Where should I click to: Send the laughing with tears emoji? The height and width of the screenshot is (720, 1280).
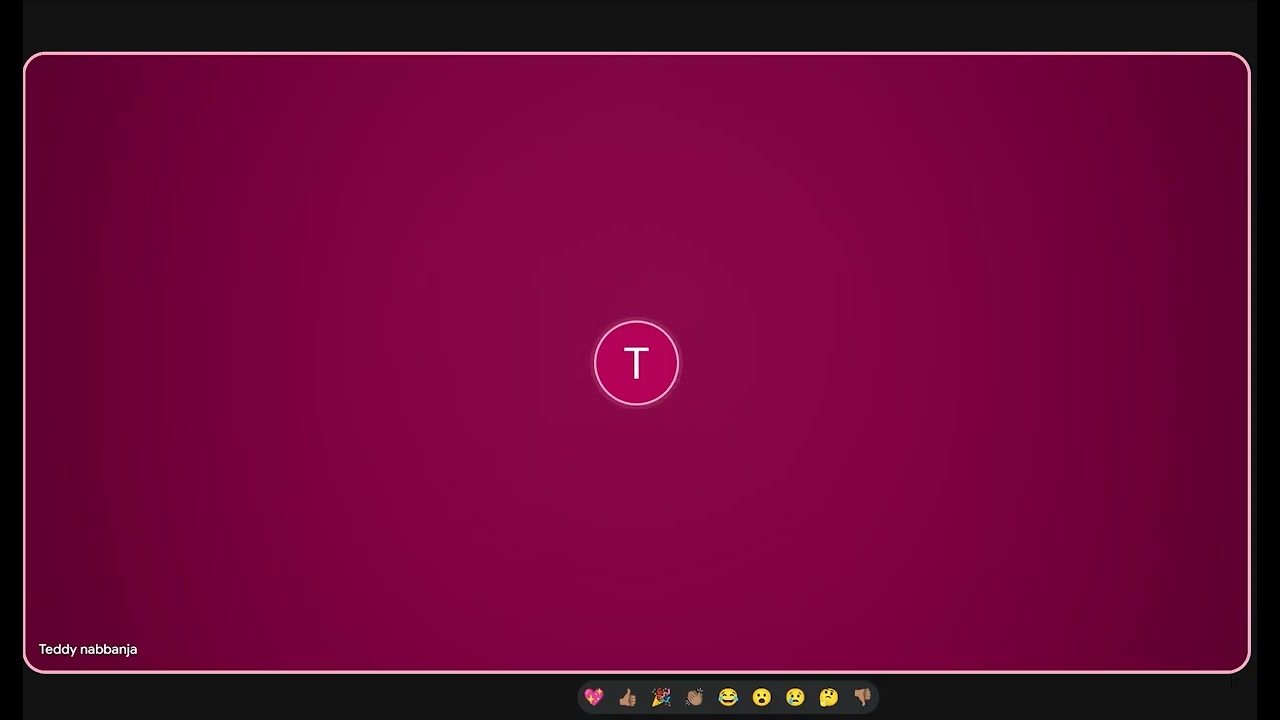(728, 697)
